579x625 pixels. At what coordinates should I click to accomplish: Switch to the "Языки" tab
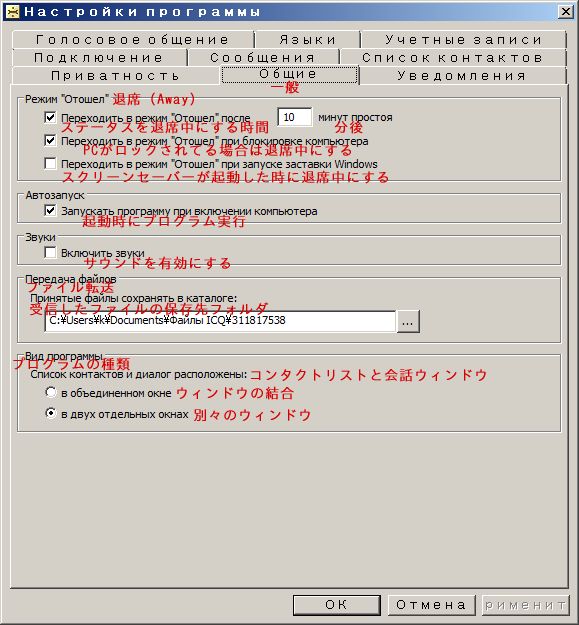pos(308,39)
